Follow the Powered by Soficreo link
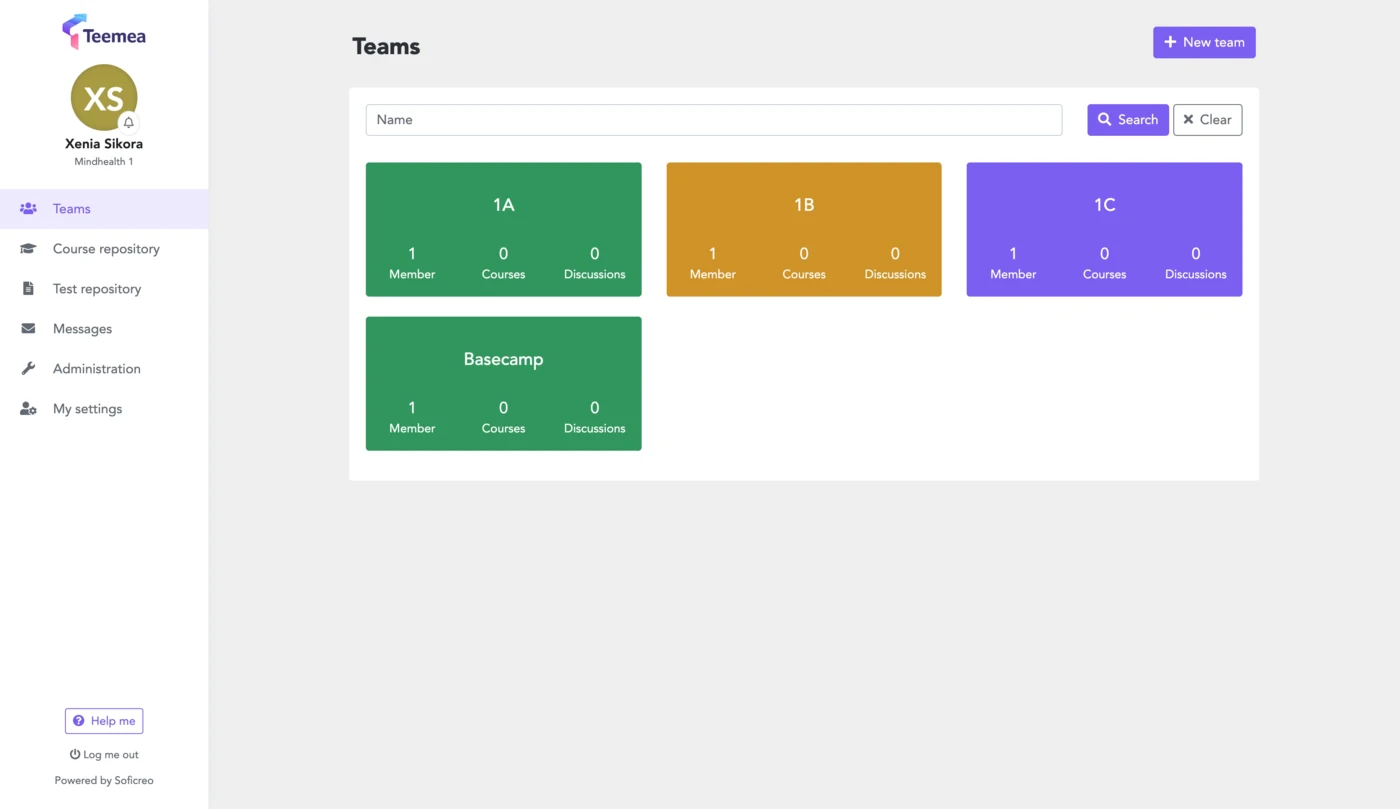Image resolution: width=1400 pixels, height=809 pixels. coord(104,780)
